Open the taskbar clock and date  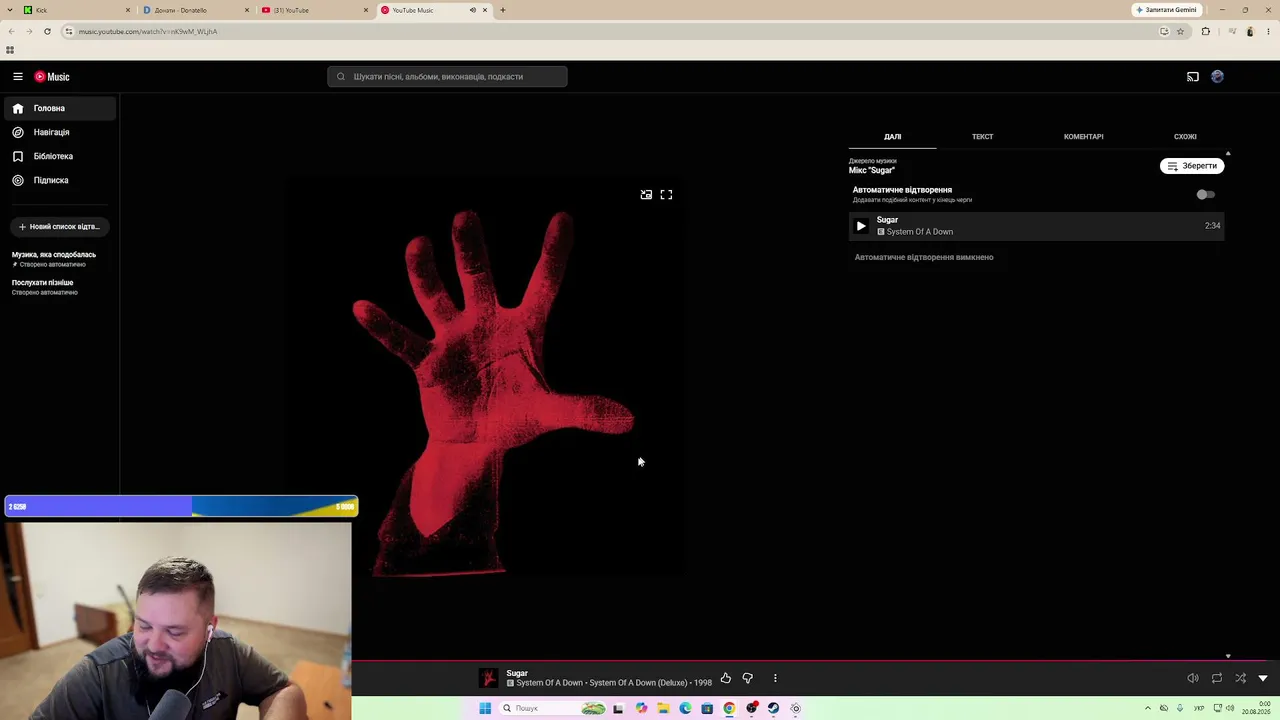pos(1256,708)
